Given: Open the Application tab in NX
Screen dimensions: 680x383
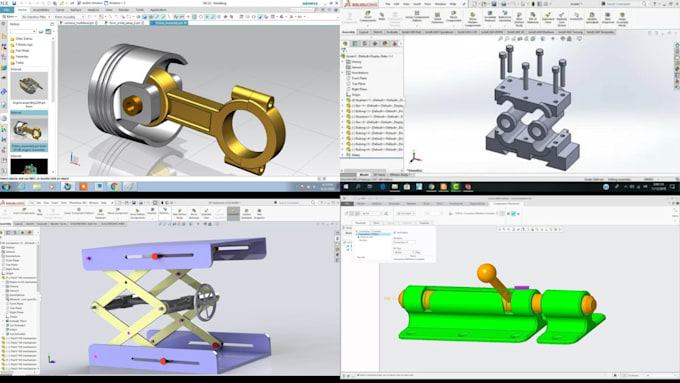Looking at the screenshot, I should tap(158, 10).
